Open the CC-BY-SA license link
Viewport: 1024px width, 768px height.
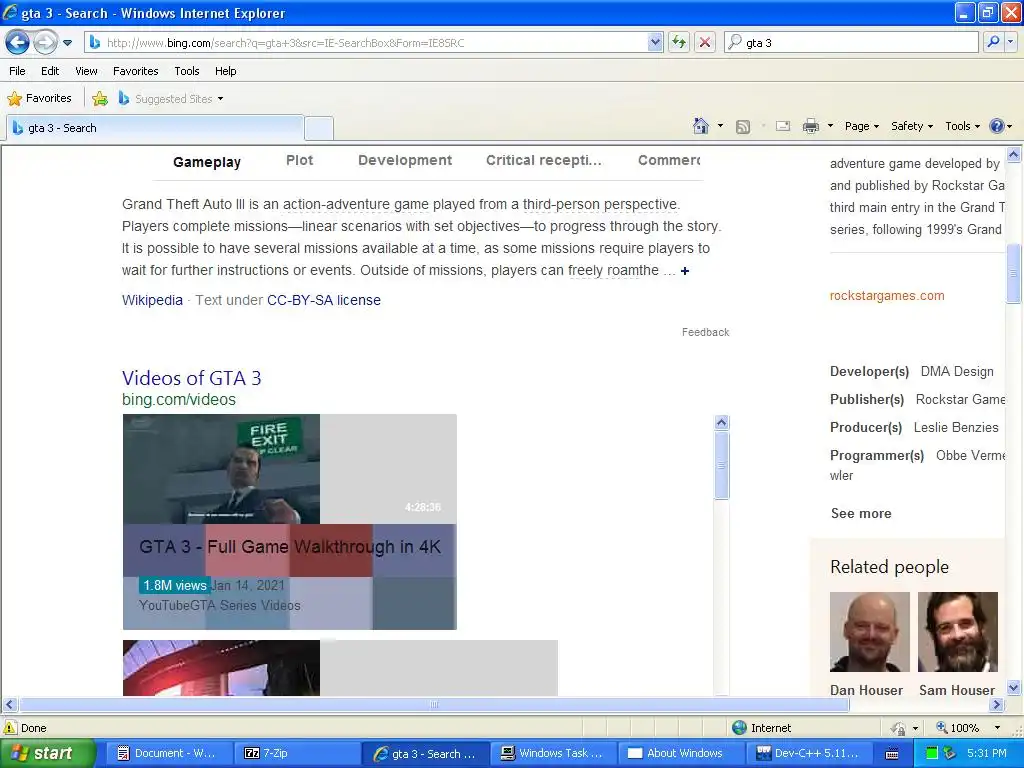click(x=324, y=300)
